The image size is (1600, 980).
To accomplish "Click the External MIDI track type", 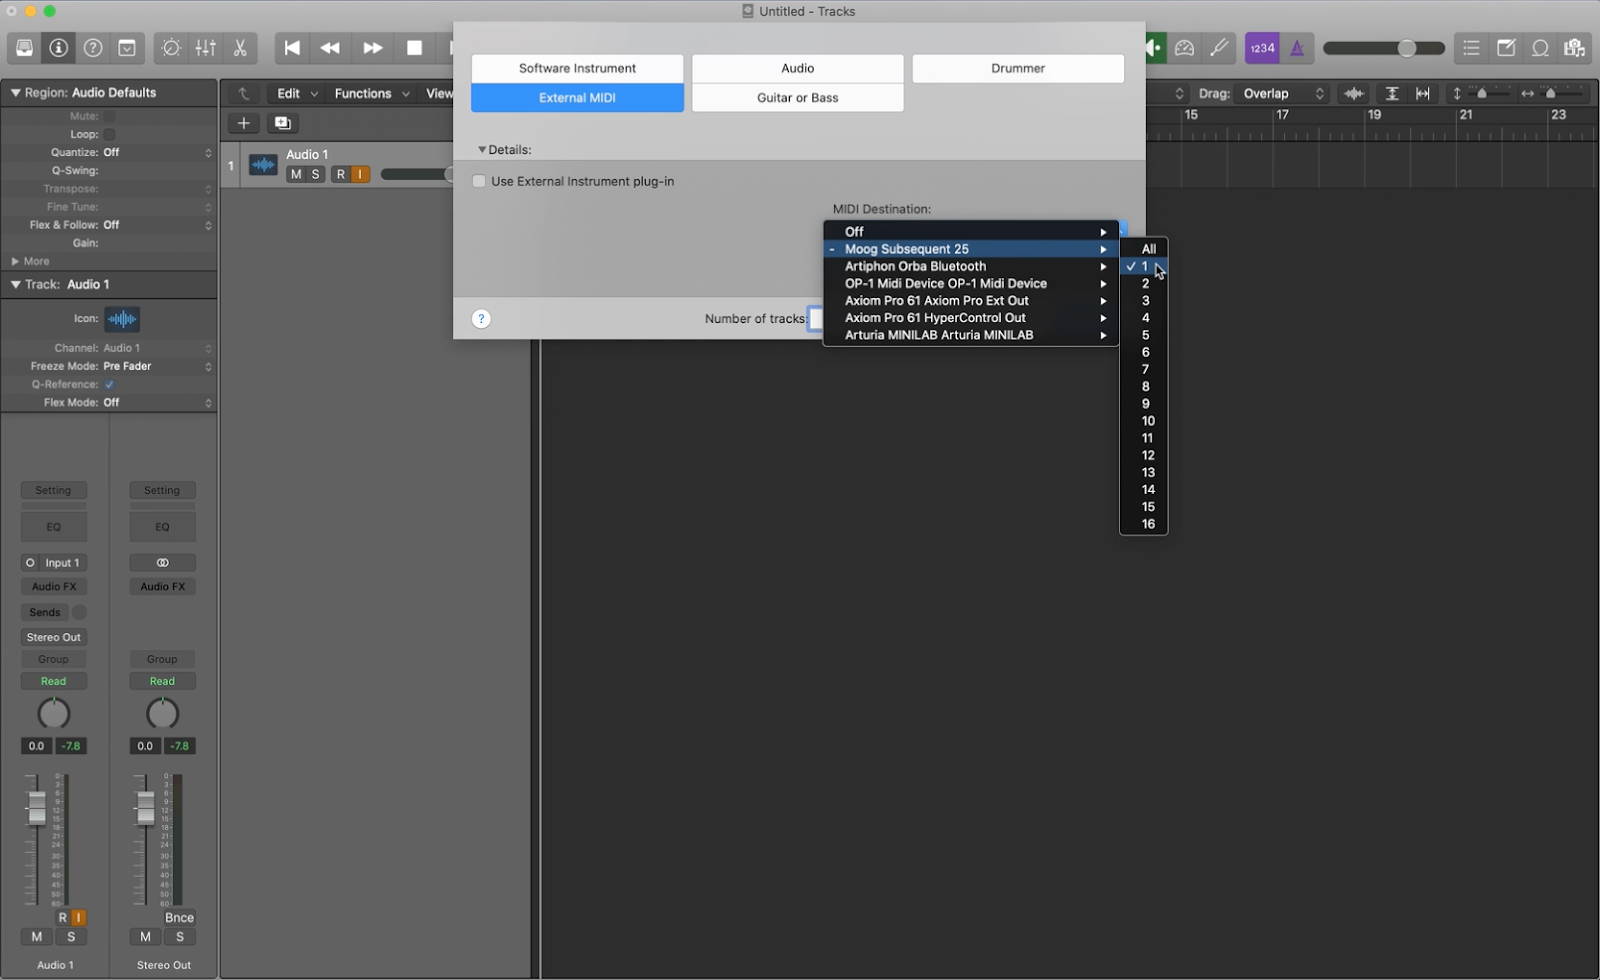I will click(x=577, y=97).
